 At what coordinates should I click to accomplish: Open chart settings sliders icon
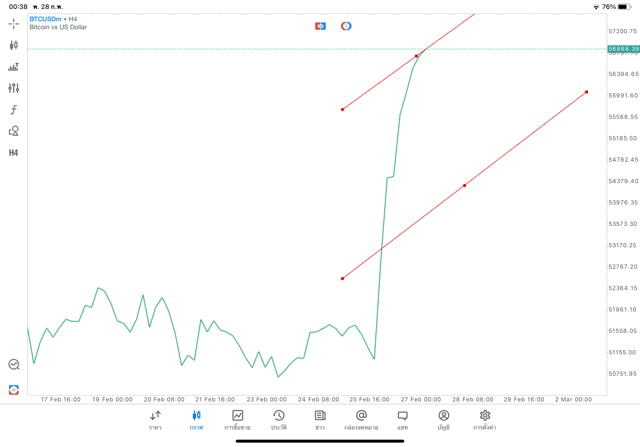(x=14, y=88)
